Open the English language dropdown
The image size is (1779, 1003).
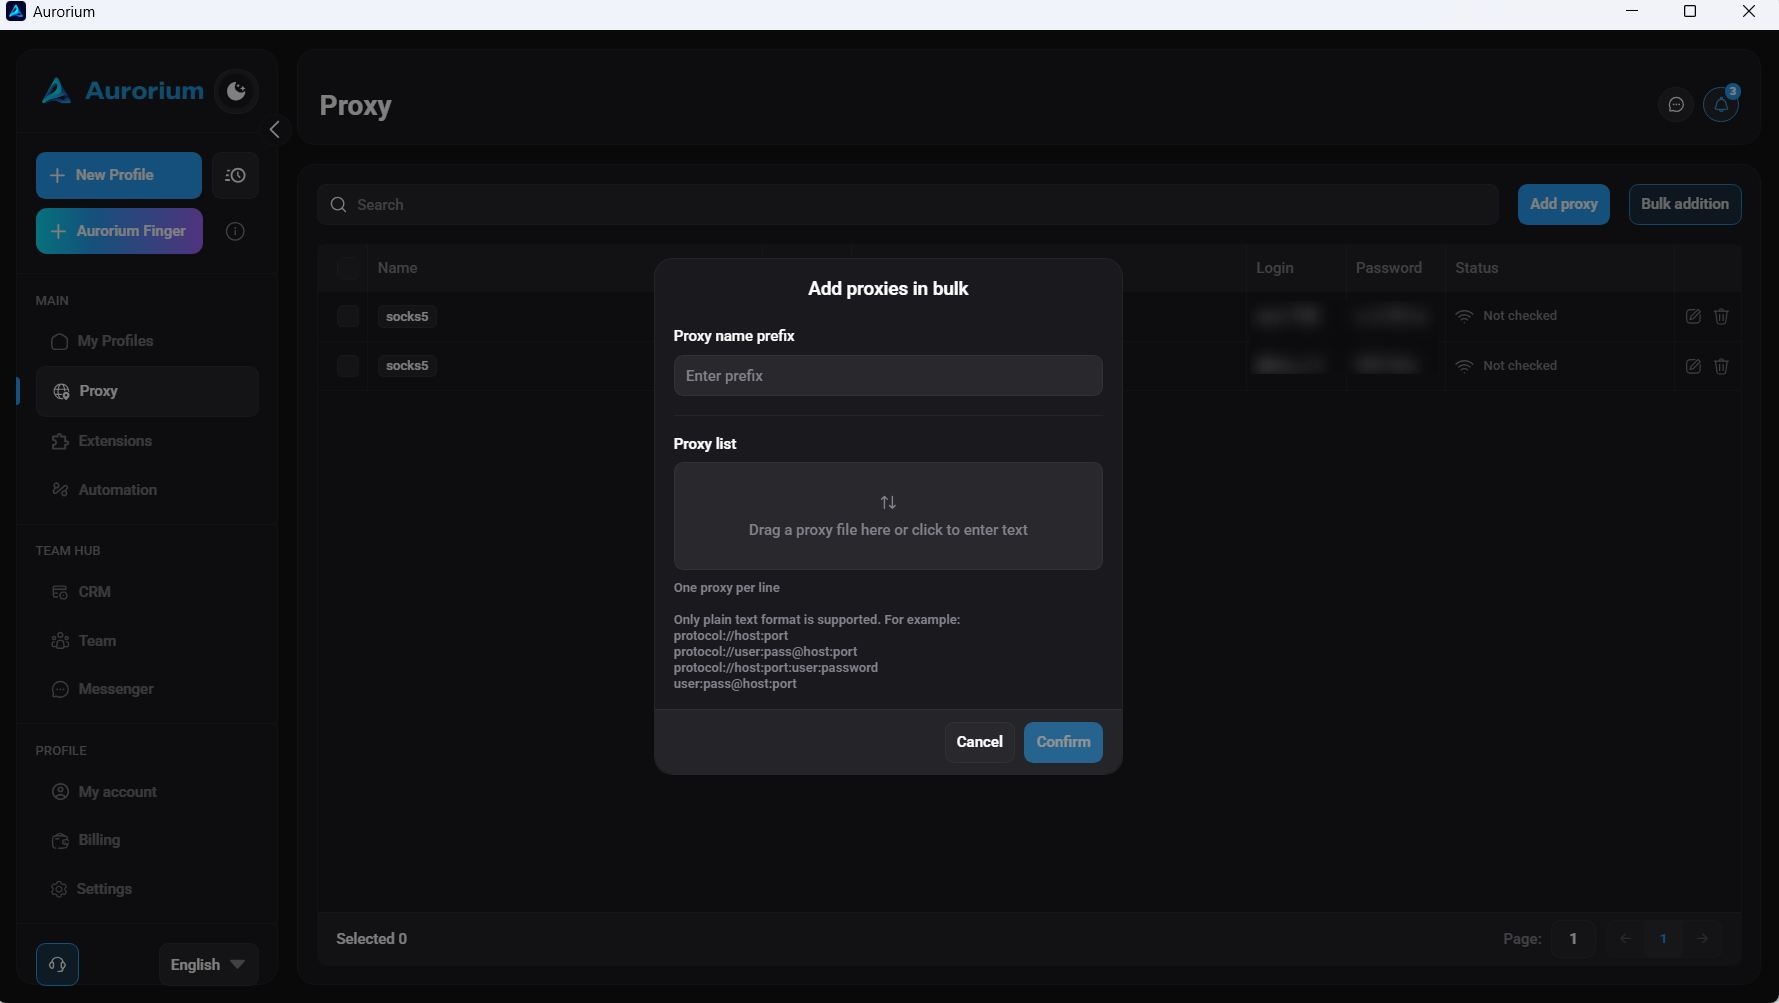208,965
